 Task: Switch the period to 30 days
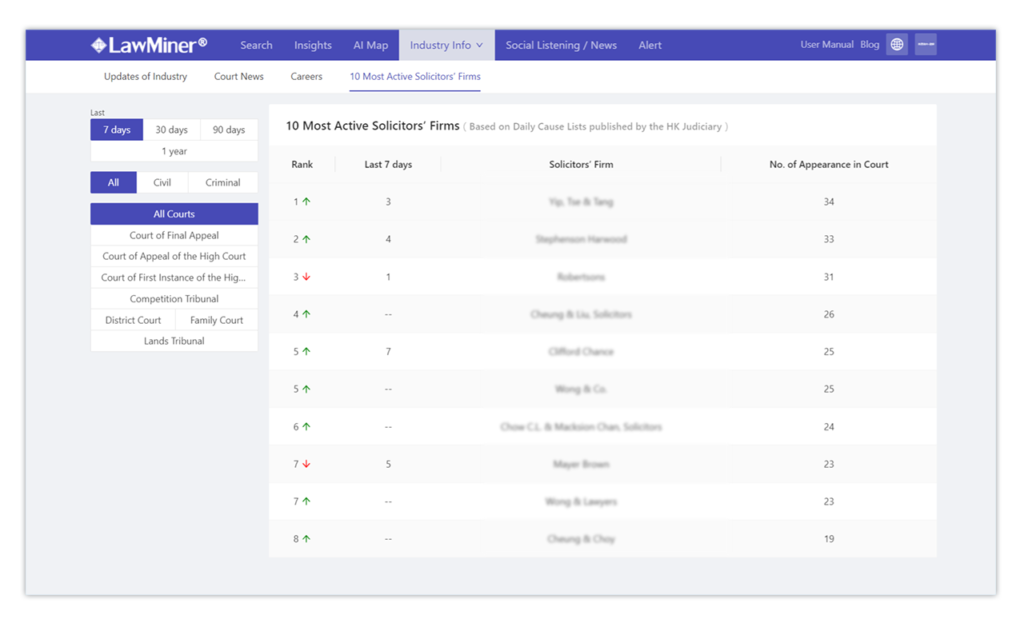(x=172, y=129)
